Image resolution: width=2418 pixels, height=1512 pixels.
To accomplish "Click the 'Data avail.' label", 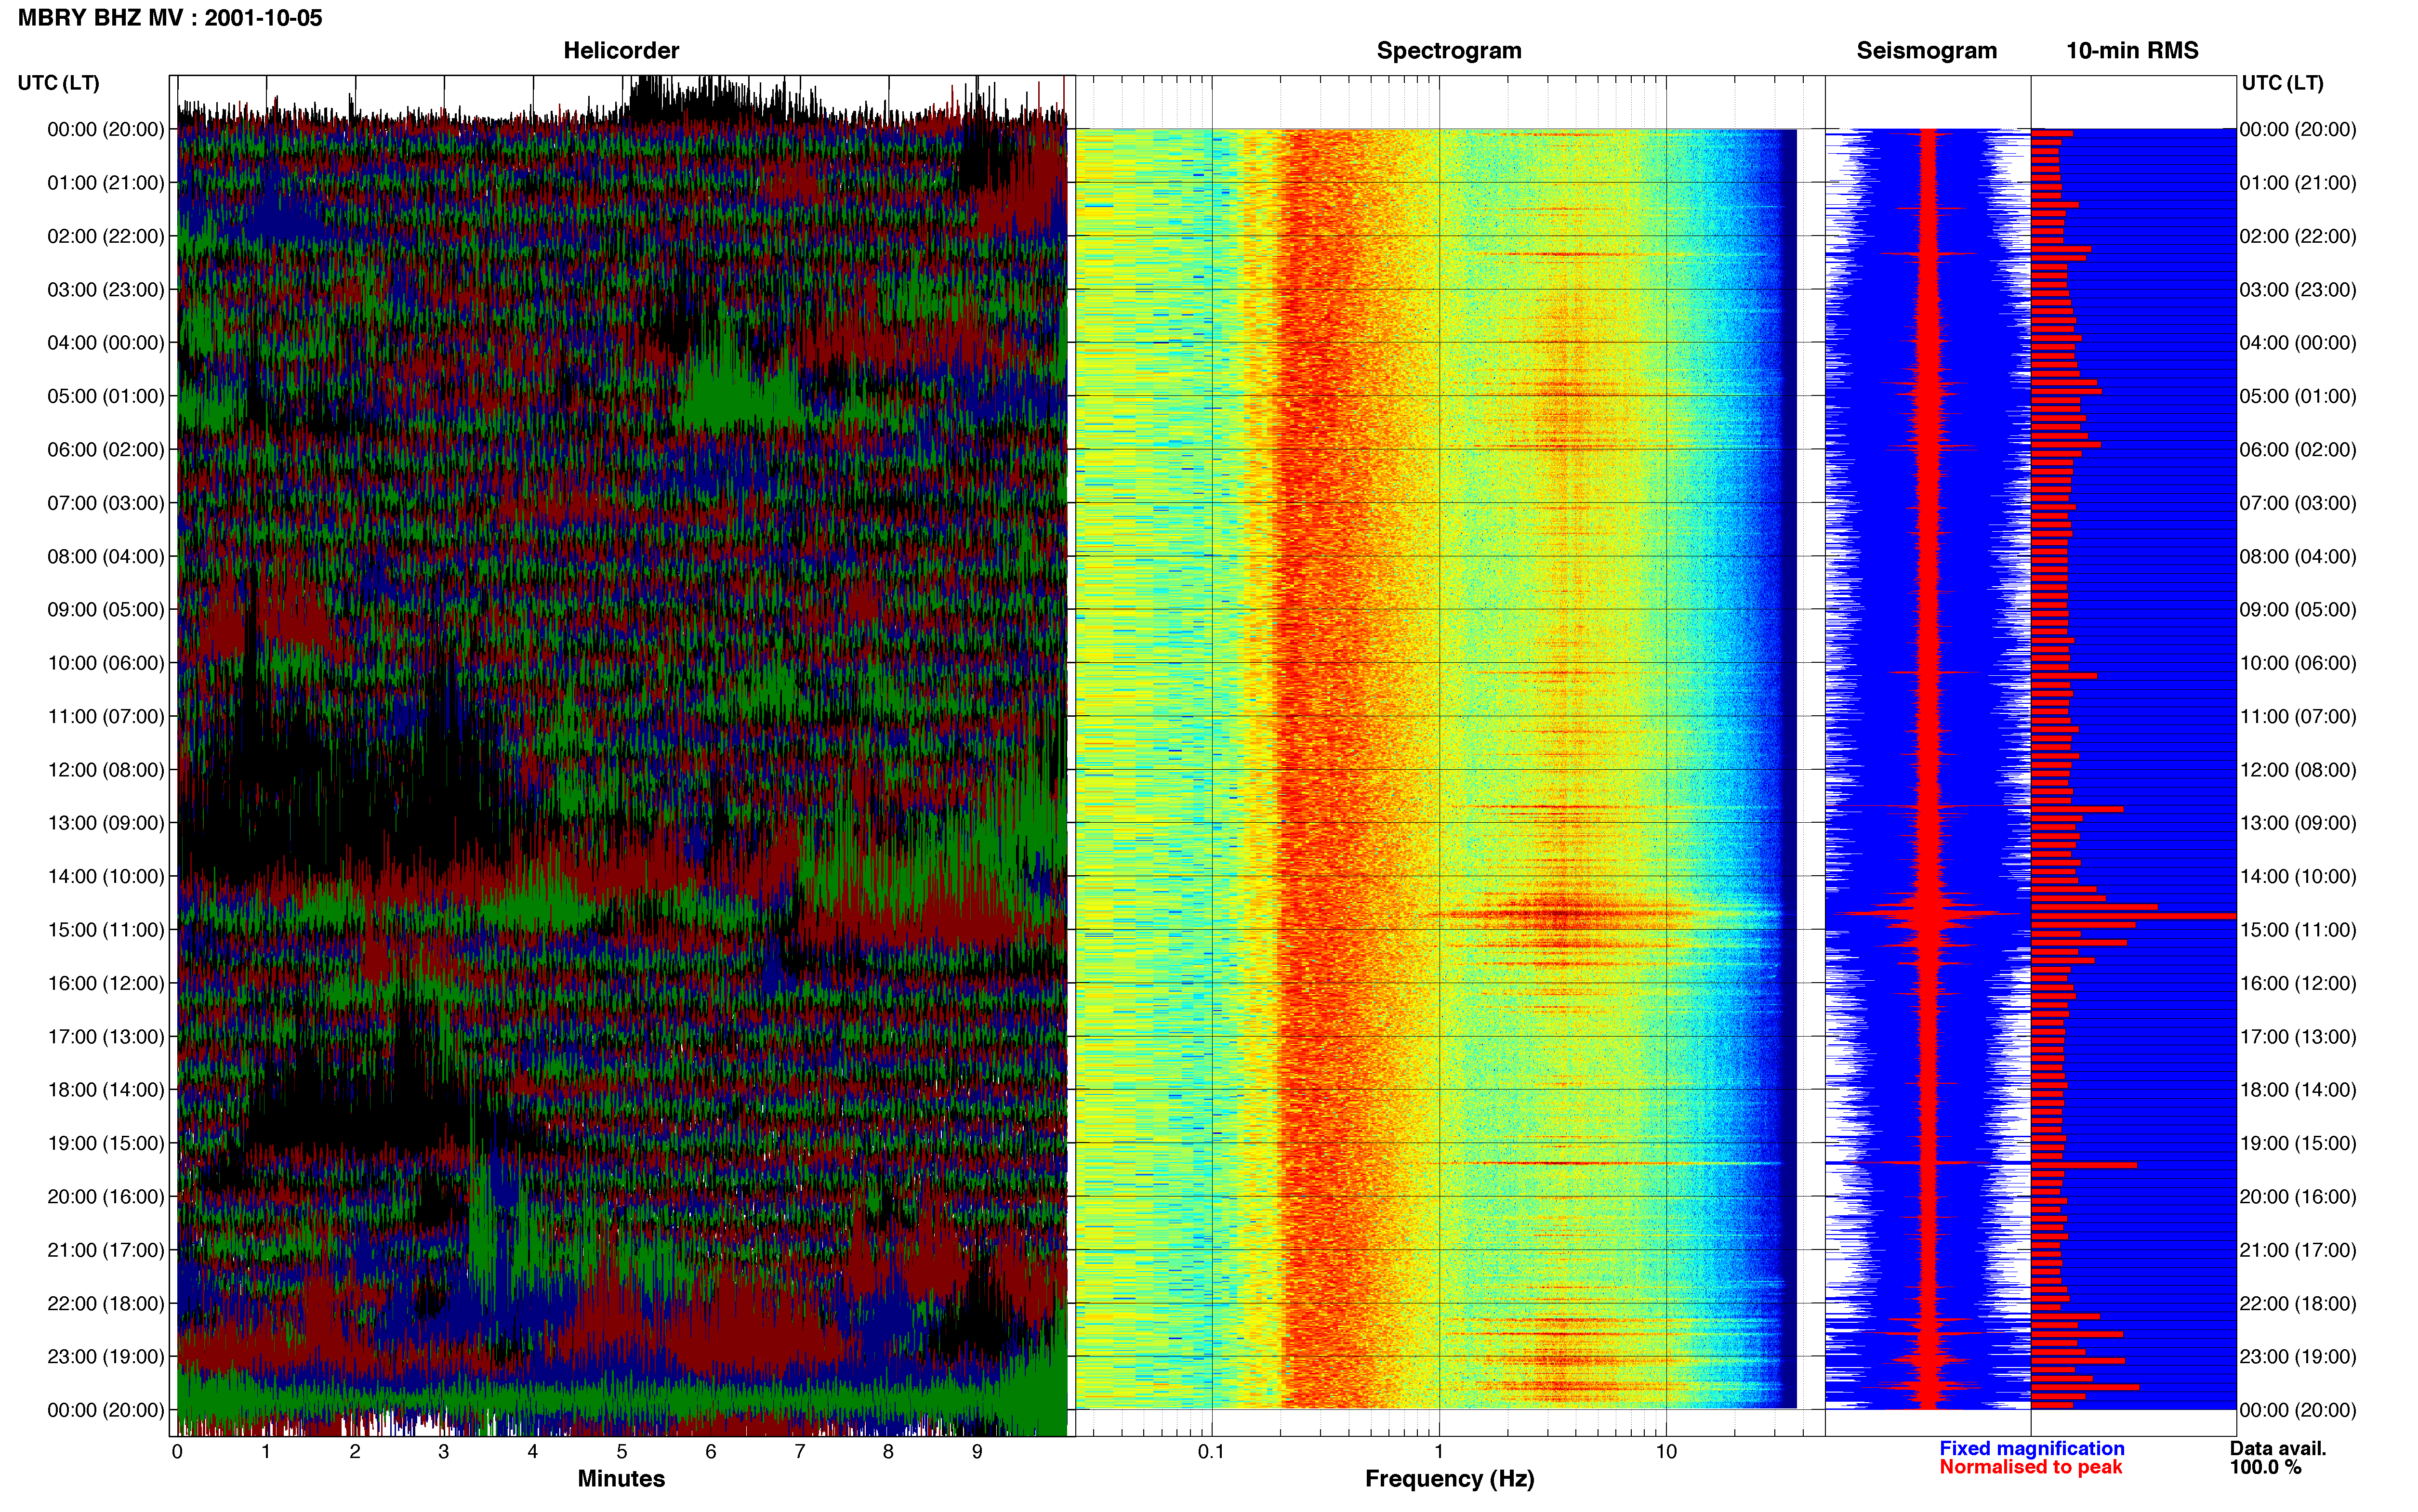I will 2278,1448.
